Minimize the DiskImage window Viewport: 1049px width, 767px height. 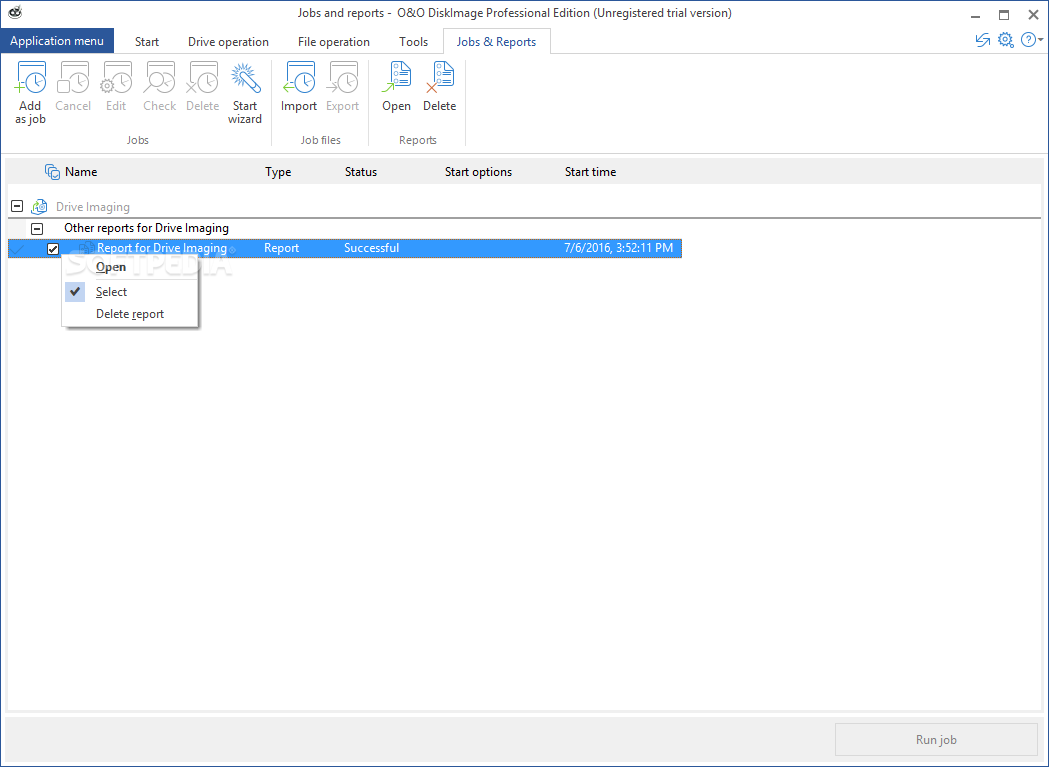pos(975,15)
